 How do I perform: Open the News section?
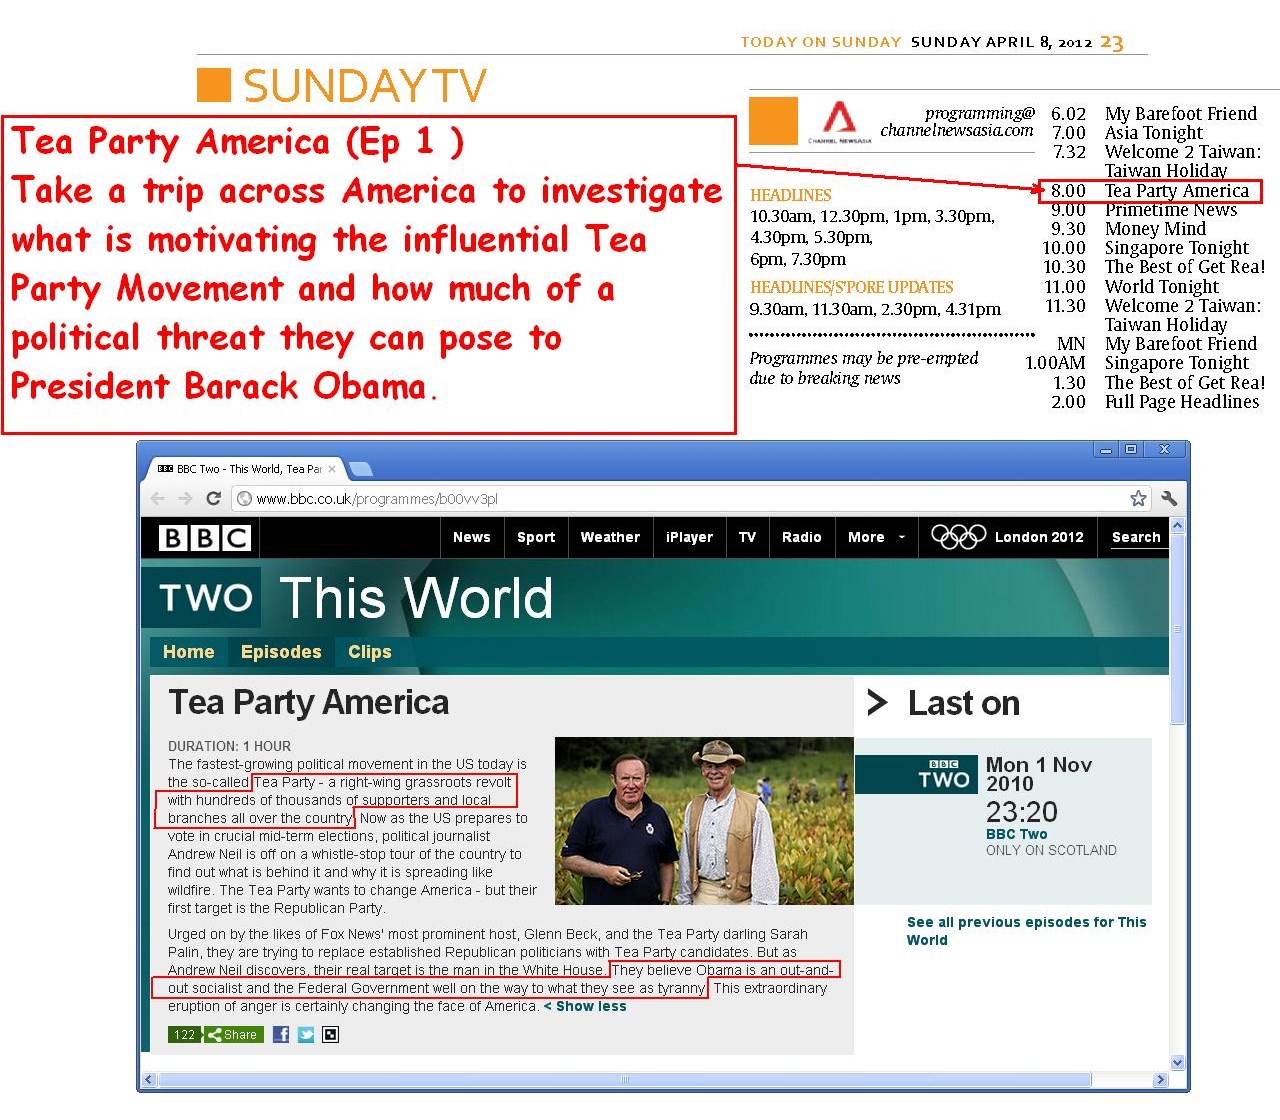pos(471,537)
